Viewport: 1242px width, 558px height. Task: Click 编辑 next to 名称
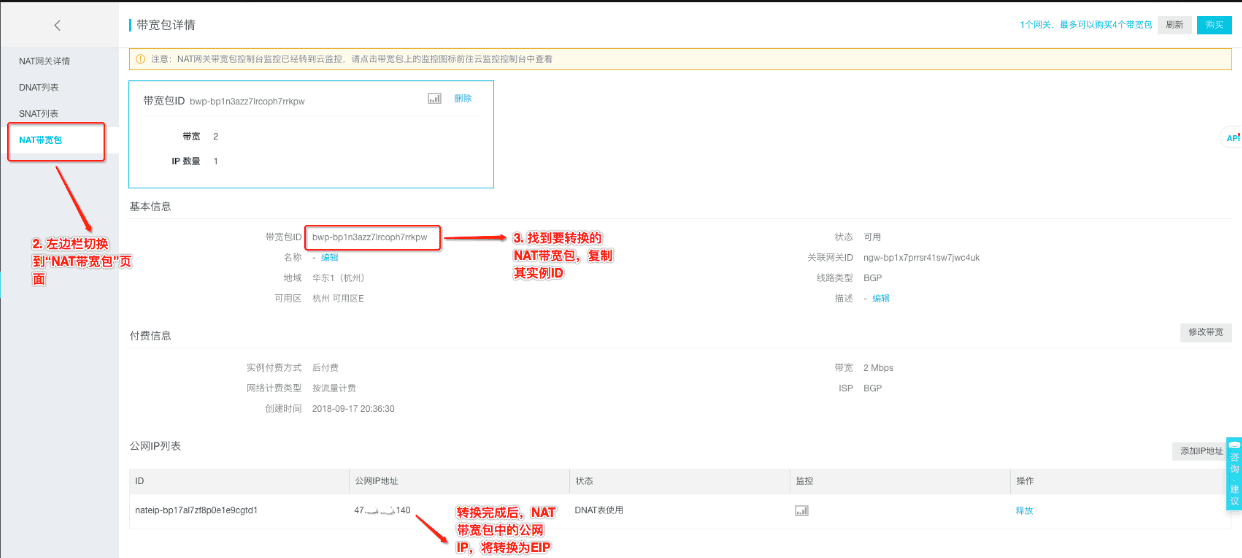click(x=330, y=257)
